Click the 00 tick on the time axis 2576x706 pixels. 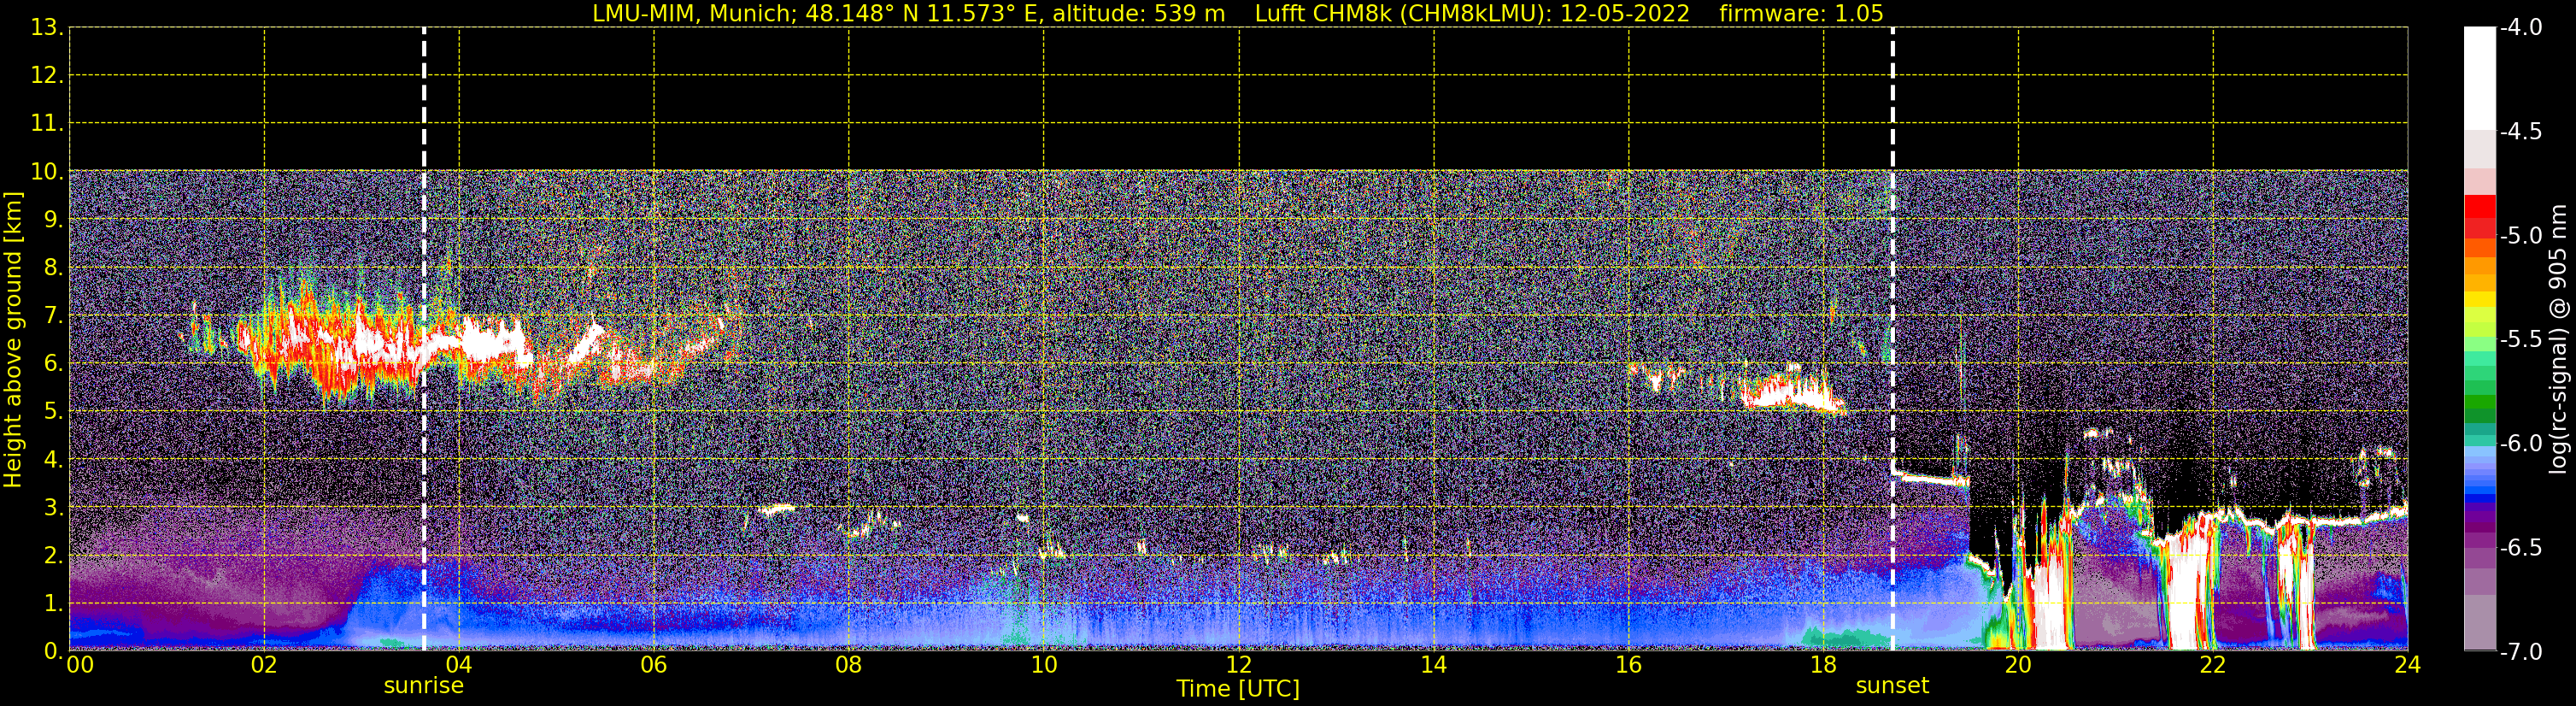[x=80, y=665]
